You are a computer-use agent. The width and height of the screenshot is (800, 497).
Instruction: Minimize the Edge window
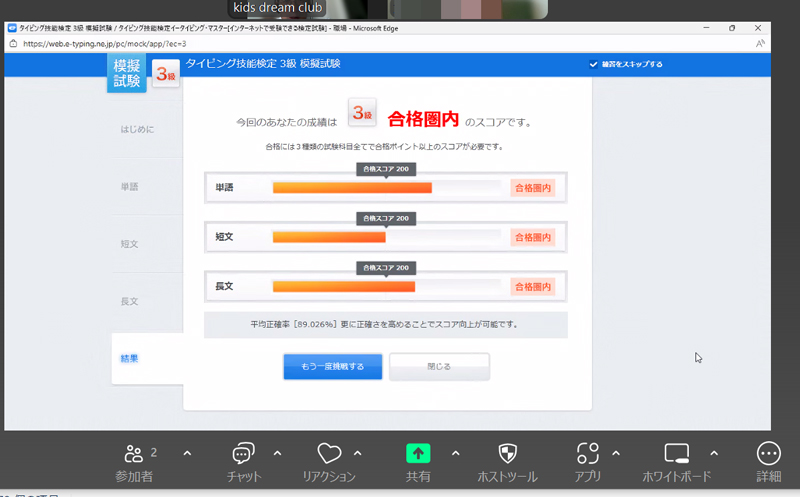tap(706, 28)
